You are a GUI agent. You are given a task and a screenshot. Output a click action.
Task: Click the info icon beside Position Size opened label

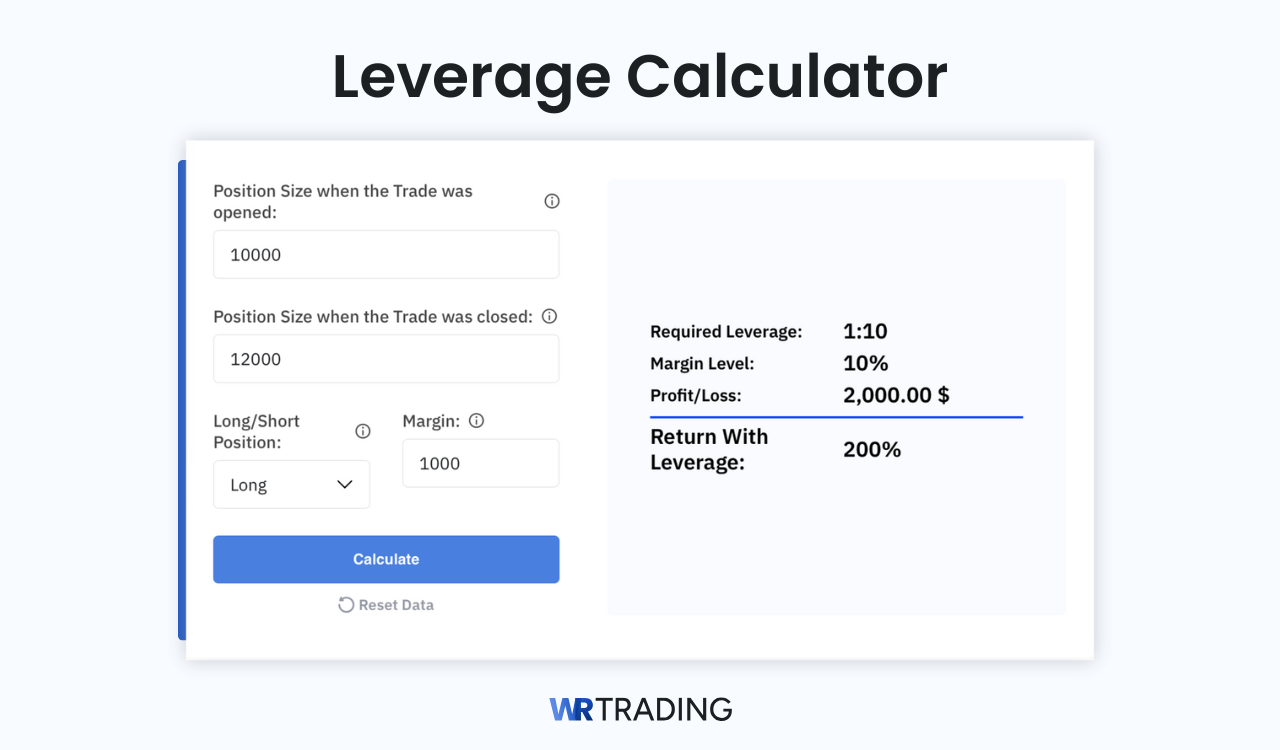551,200
